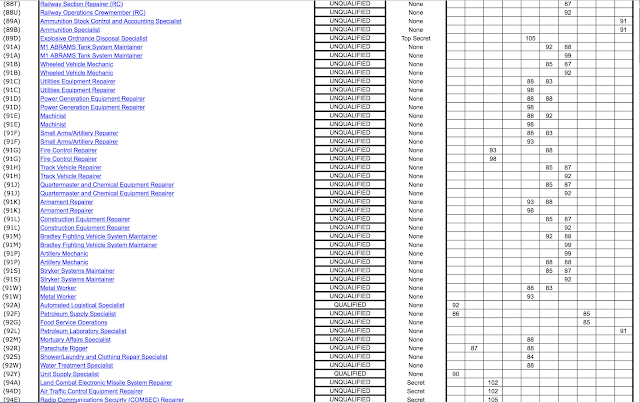Open Power Generation Equipment Repairer link with two 88s
Viewport: 640px width, 403px height.
click(x=93, y=98)
